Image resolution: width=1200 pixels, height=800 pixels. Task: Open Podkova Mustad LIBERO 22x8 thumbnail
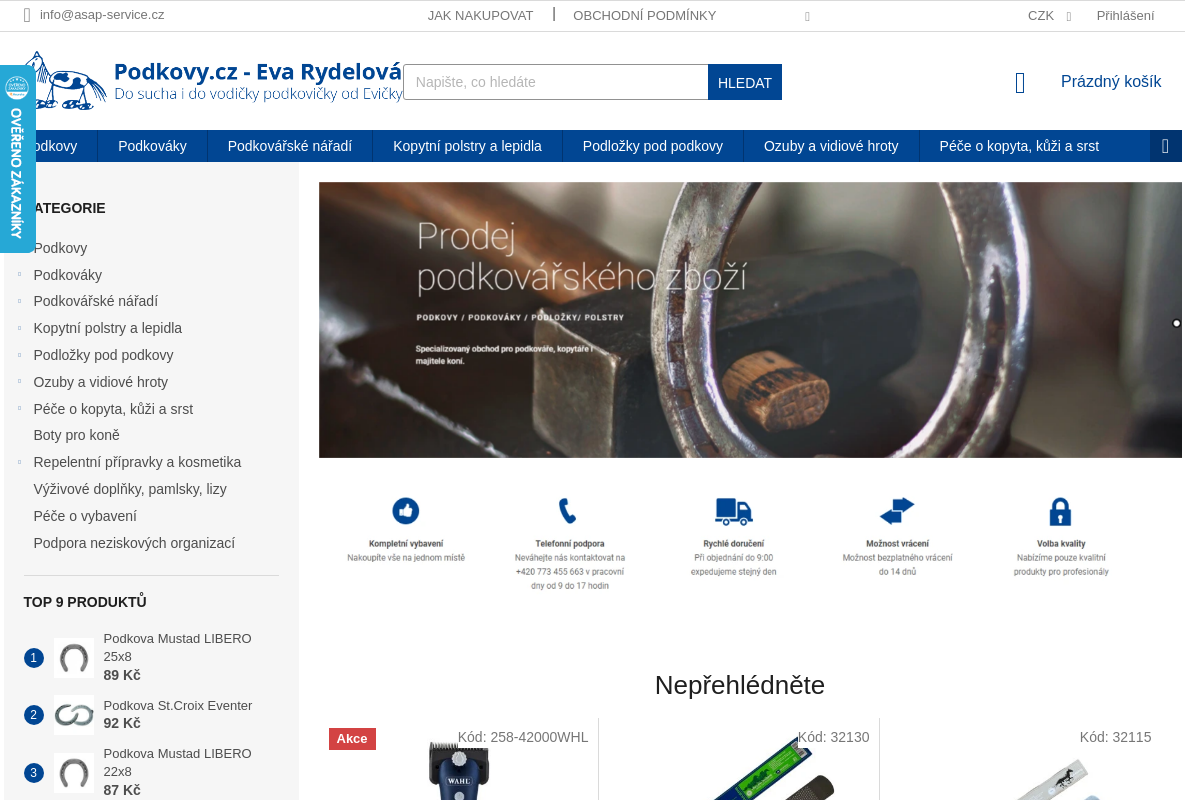[74, 773]
